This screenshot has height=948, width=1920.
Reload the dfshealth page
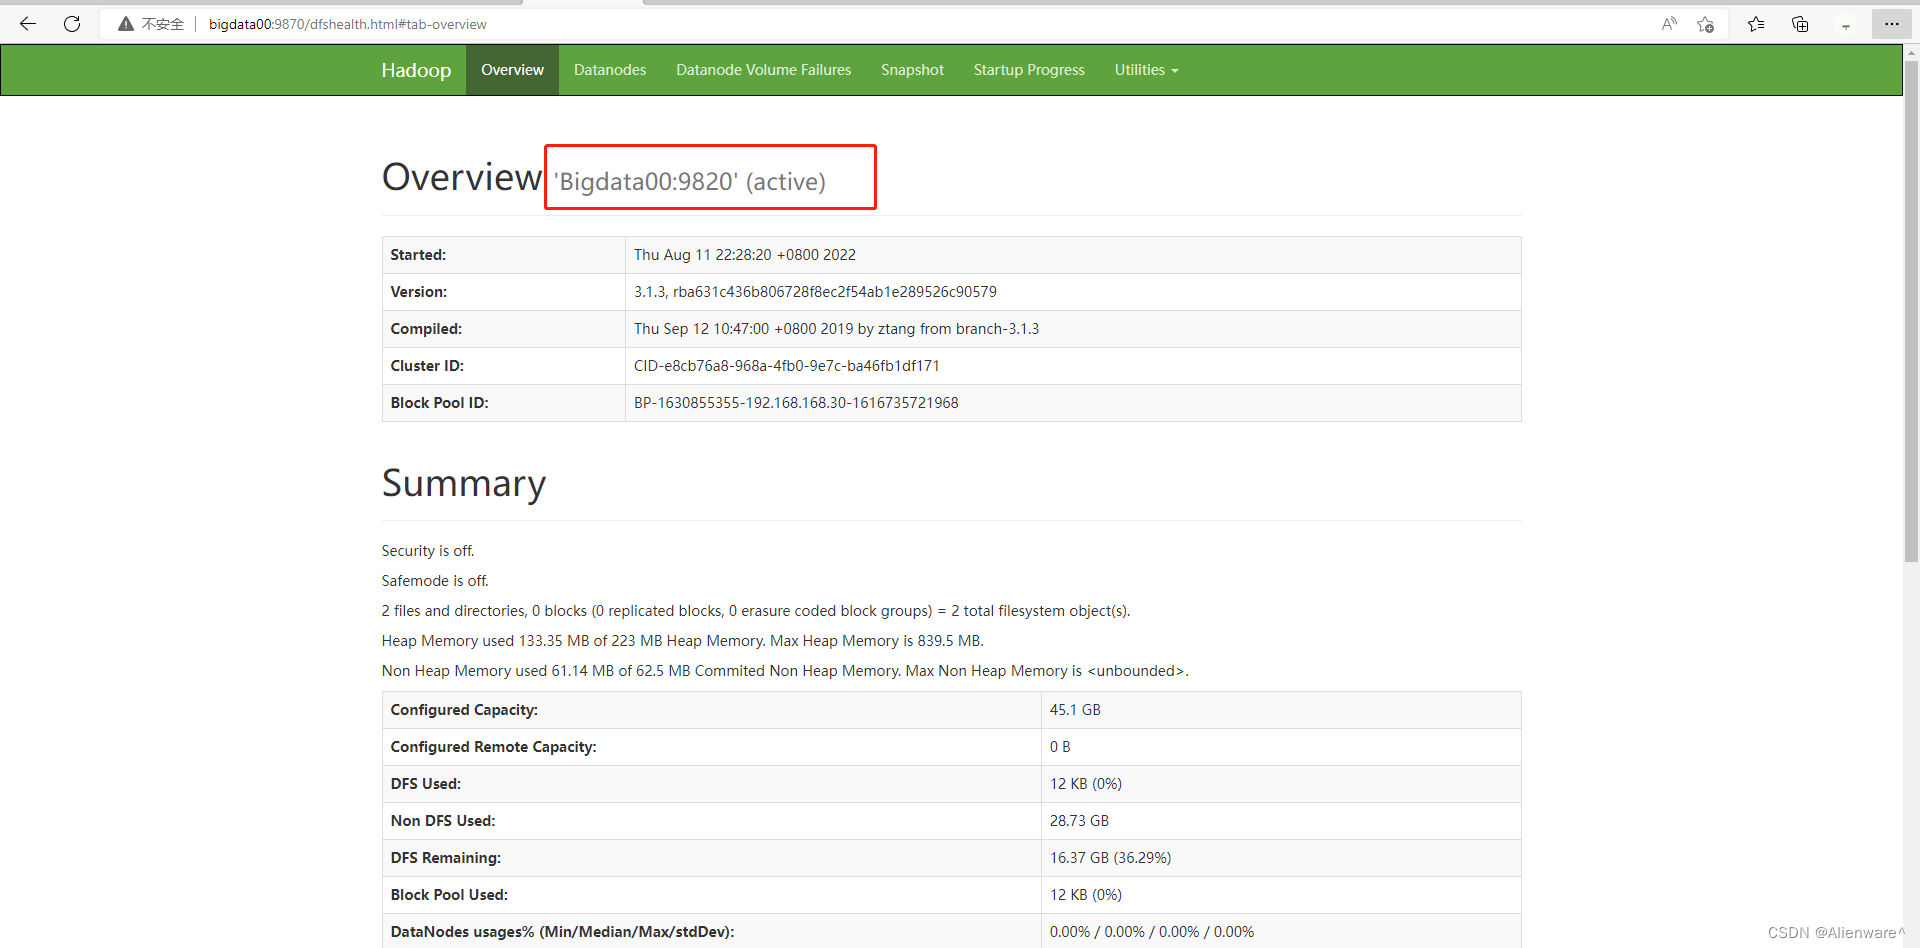coord(72,24)
